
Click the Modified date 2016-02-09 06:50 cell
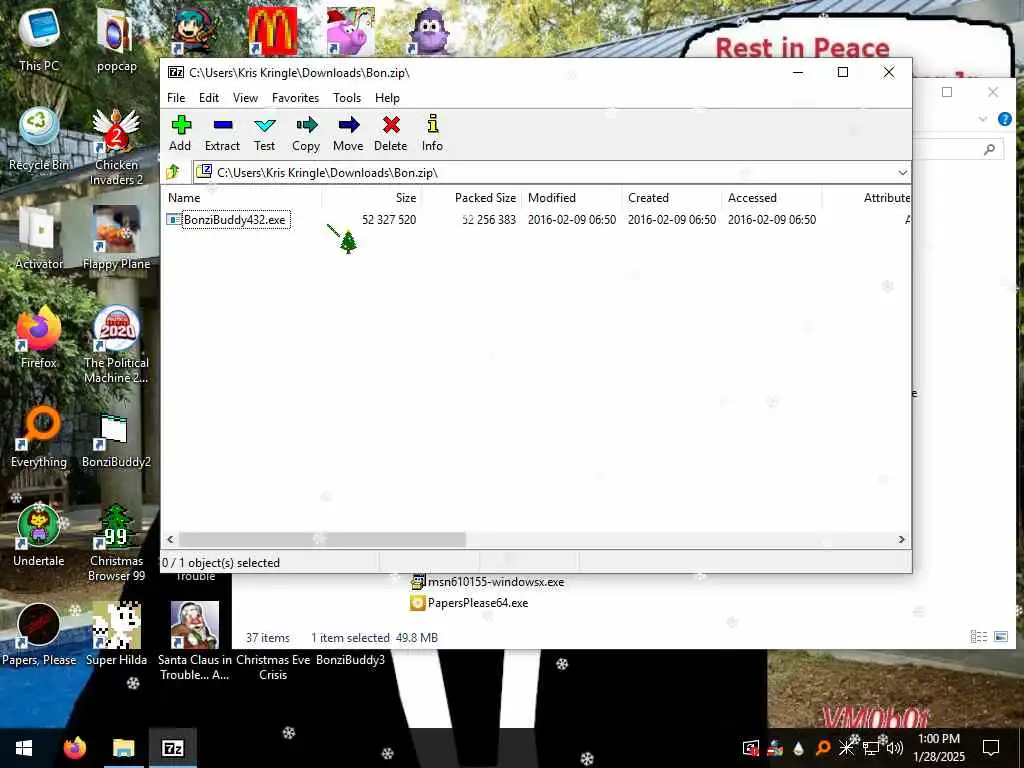coord(571,220)
